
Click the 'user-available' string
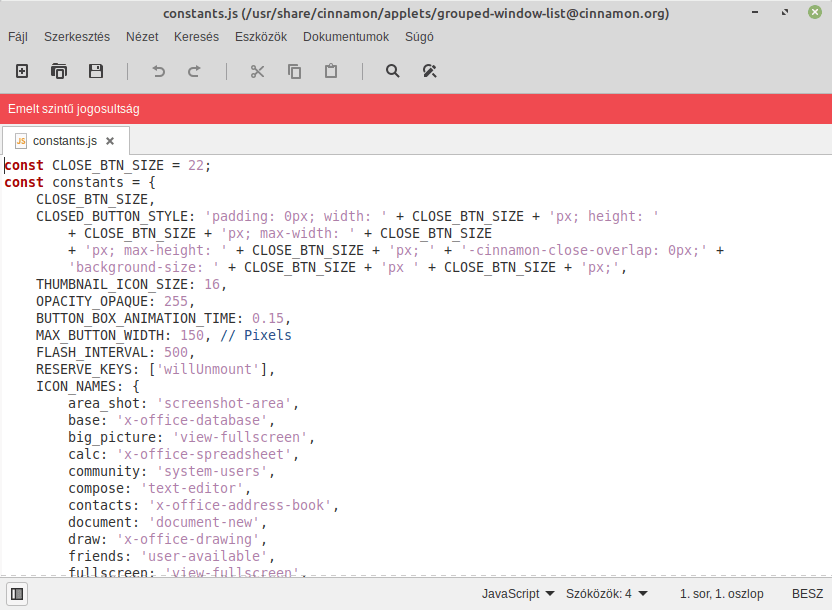(x=204, y=556)
